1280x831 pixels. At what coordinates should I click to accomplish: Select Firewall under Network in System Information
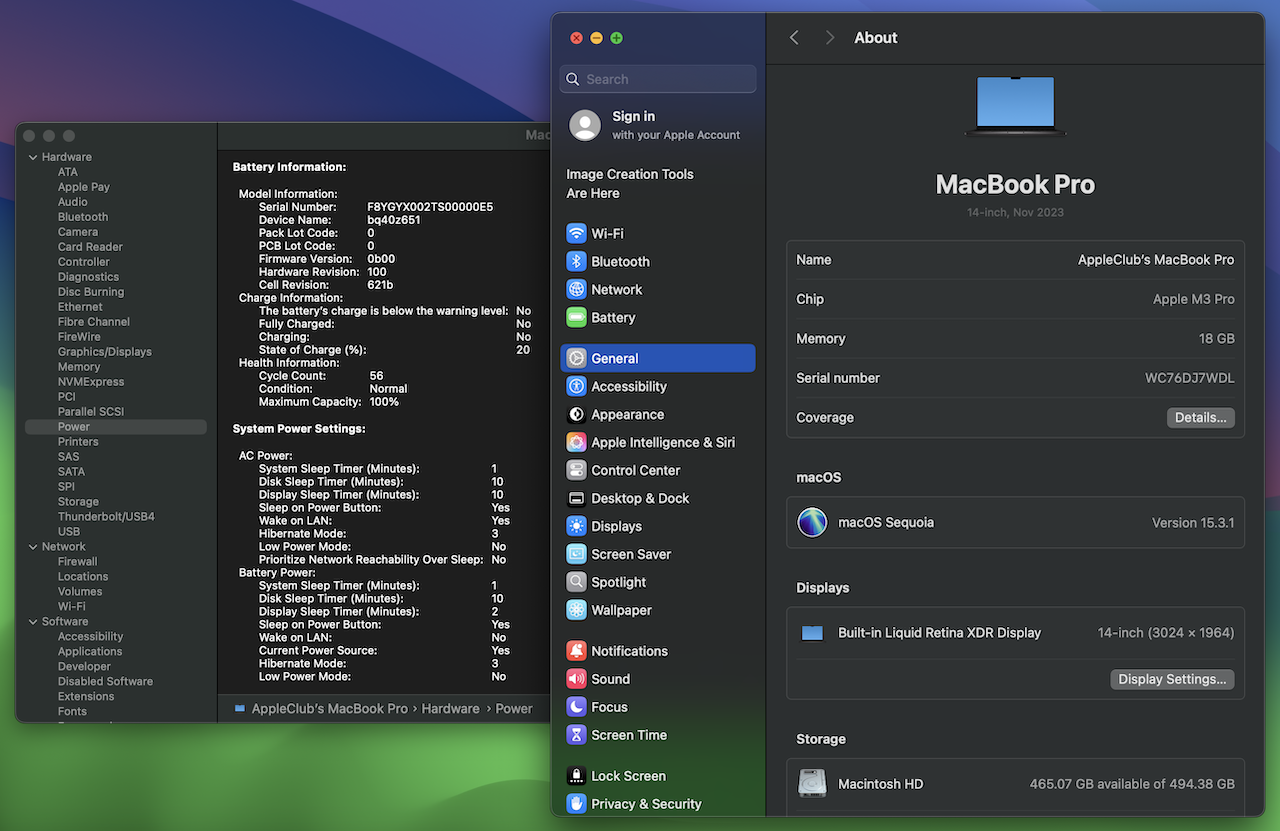77,562
